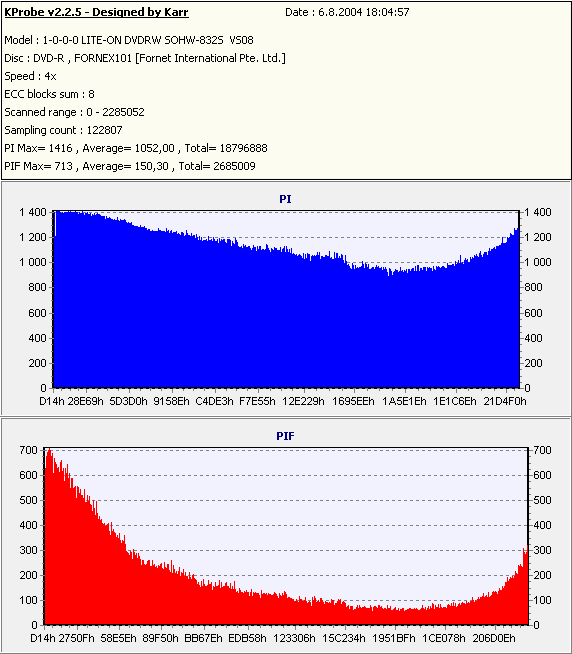Click the '1951BFh' x-axis label

(394, 638)
